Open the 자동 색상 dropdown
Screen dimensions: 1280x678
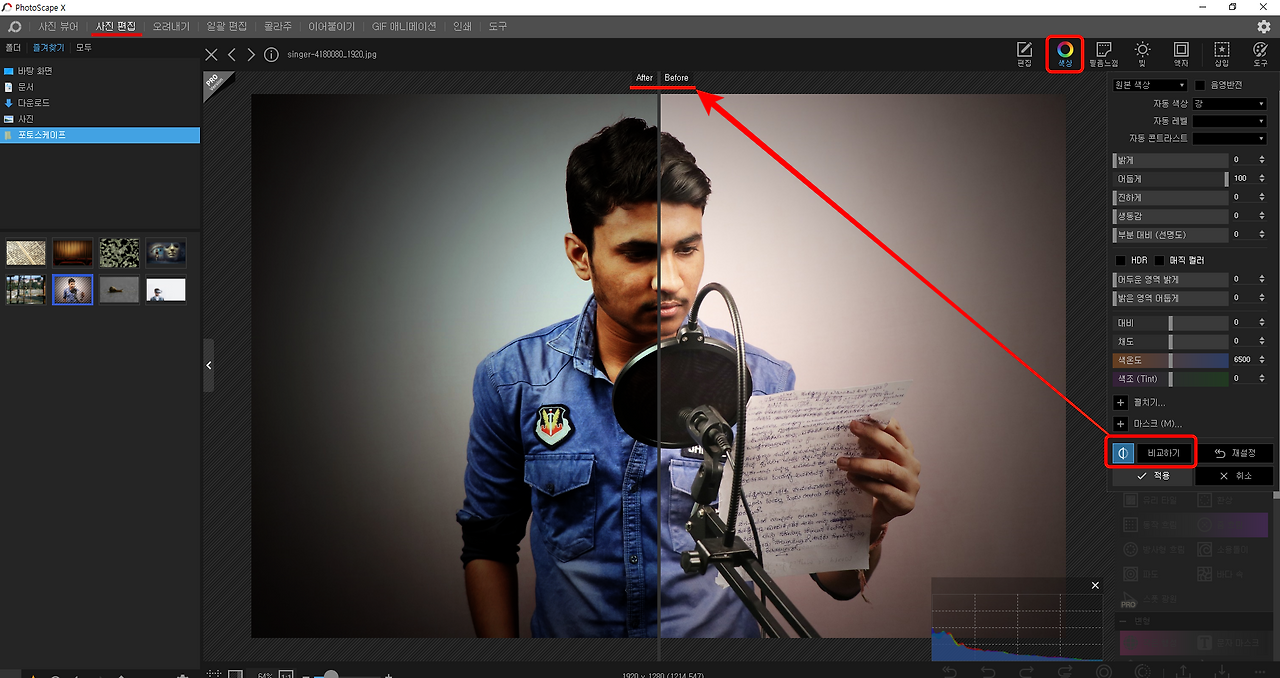pos(1229,104)
